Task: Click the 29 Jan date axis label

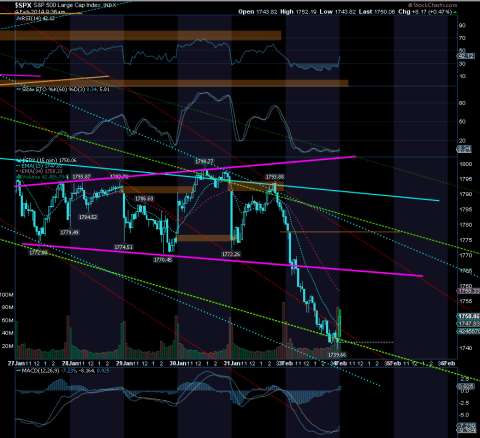Action: [x=124, y=363]
